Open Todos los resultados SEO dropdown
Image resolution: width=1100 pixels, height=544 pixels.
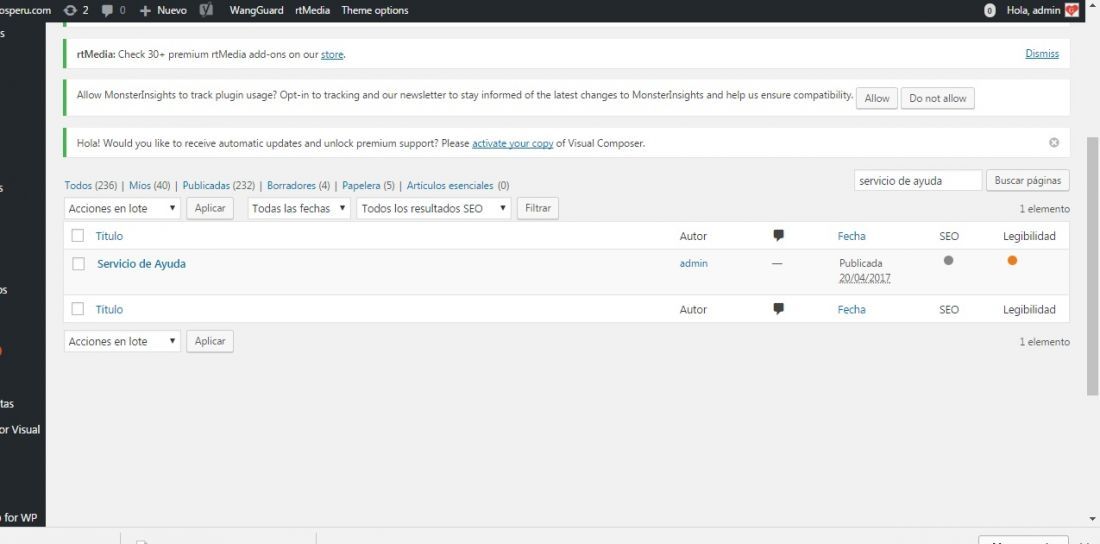[x=434, y=208]
